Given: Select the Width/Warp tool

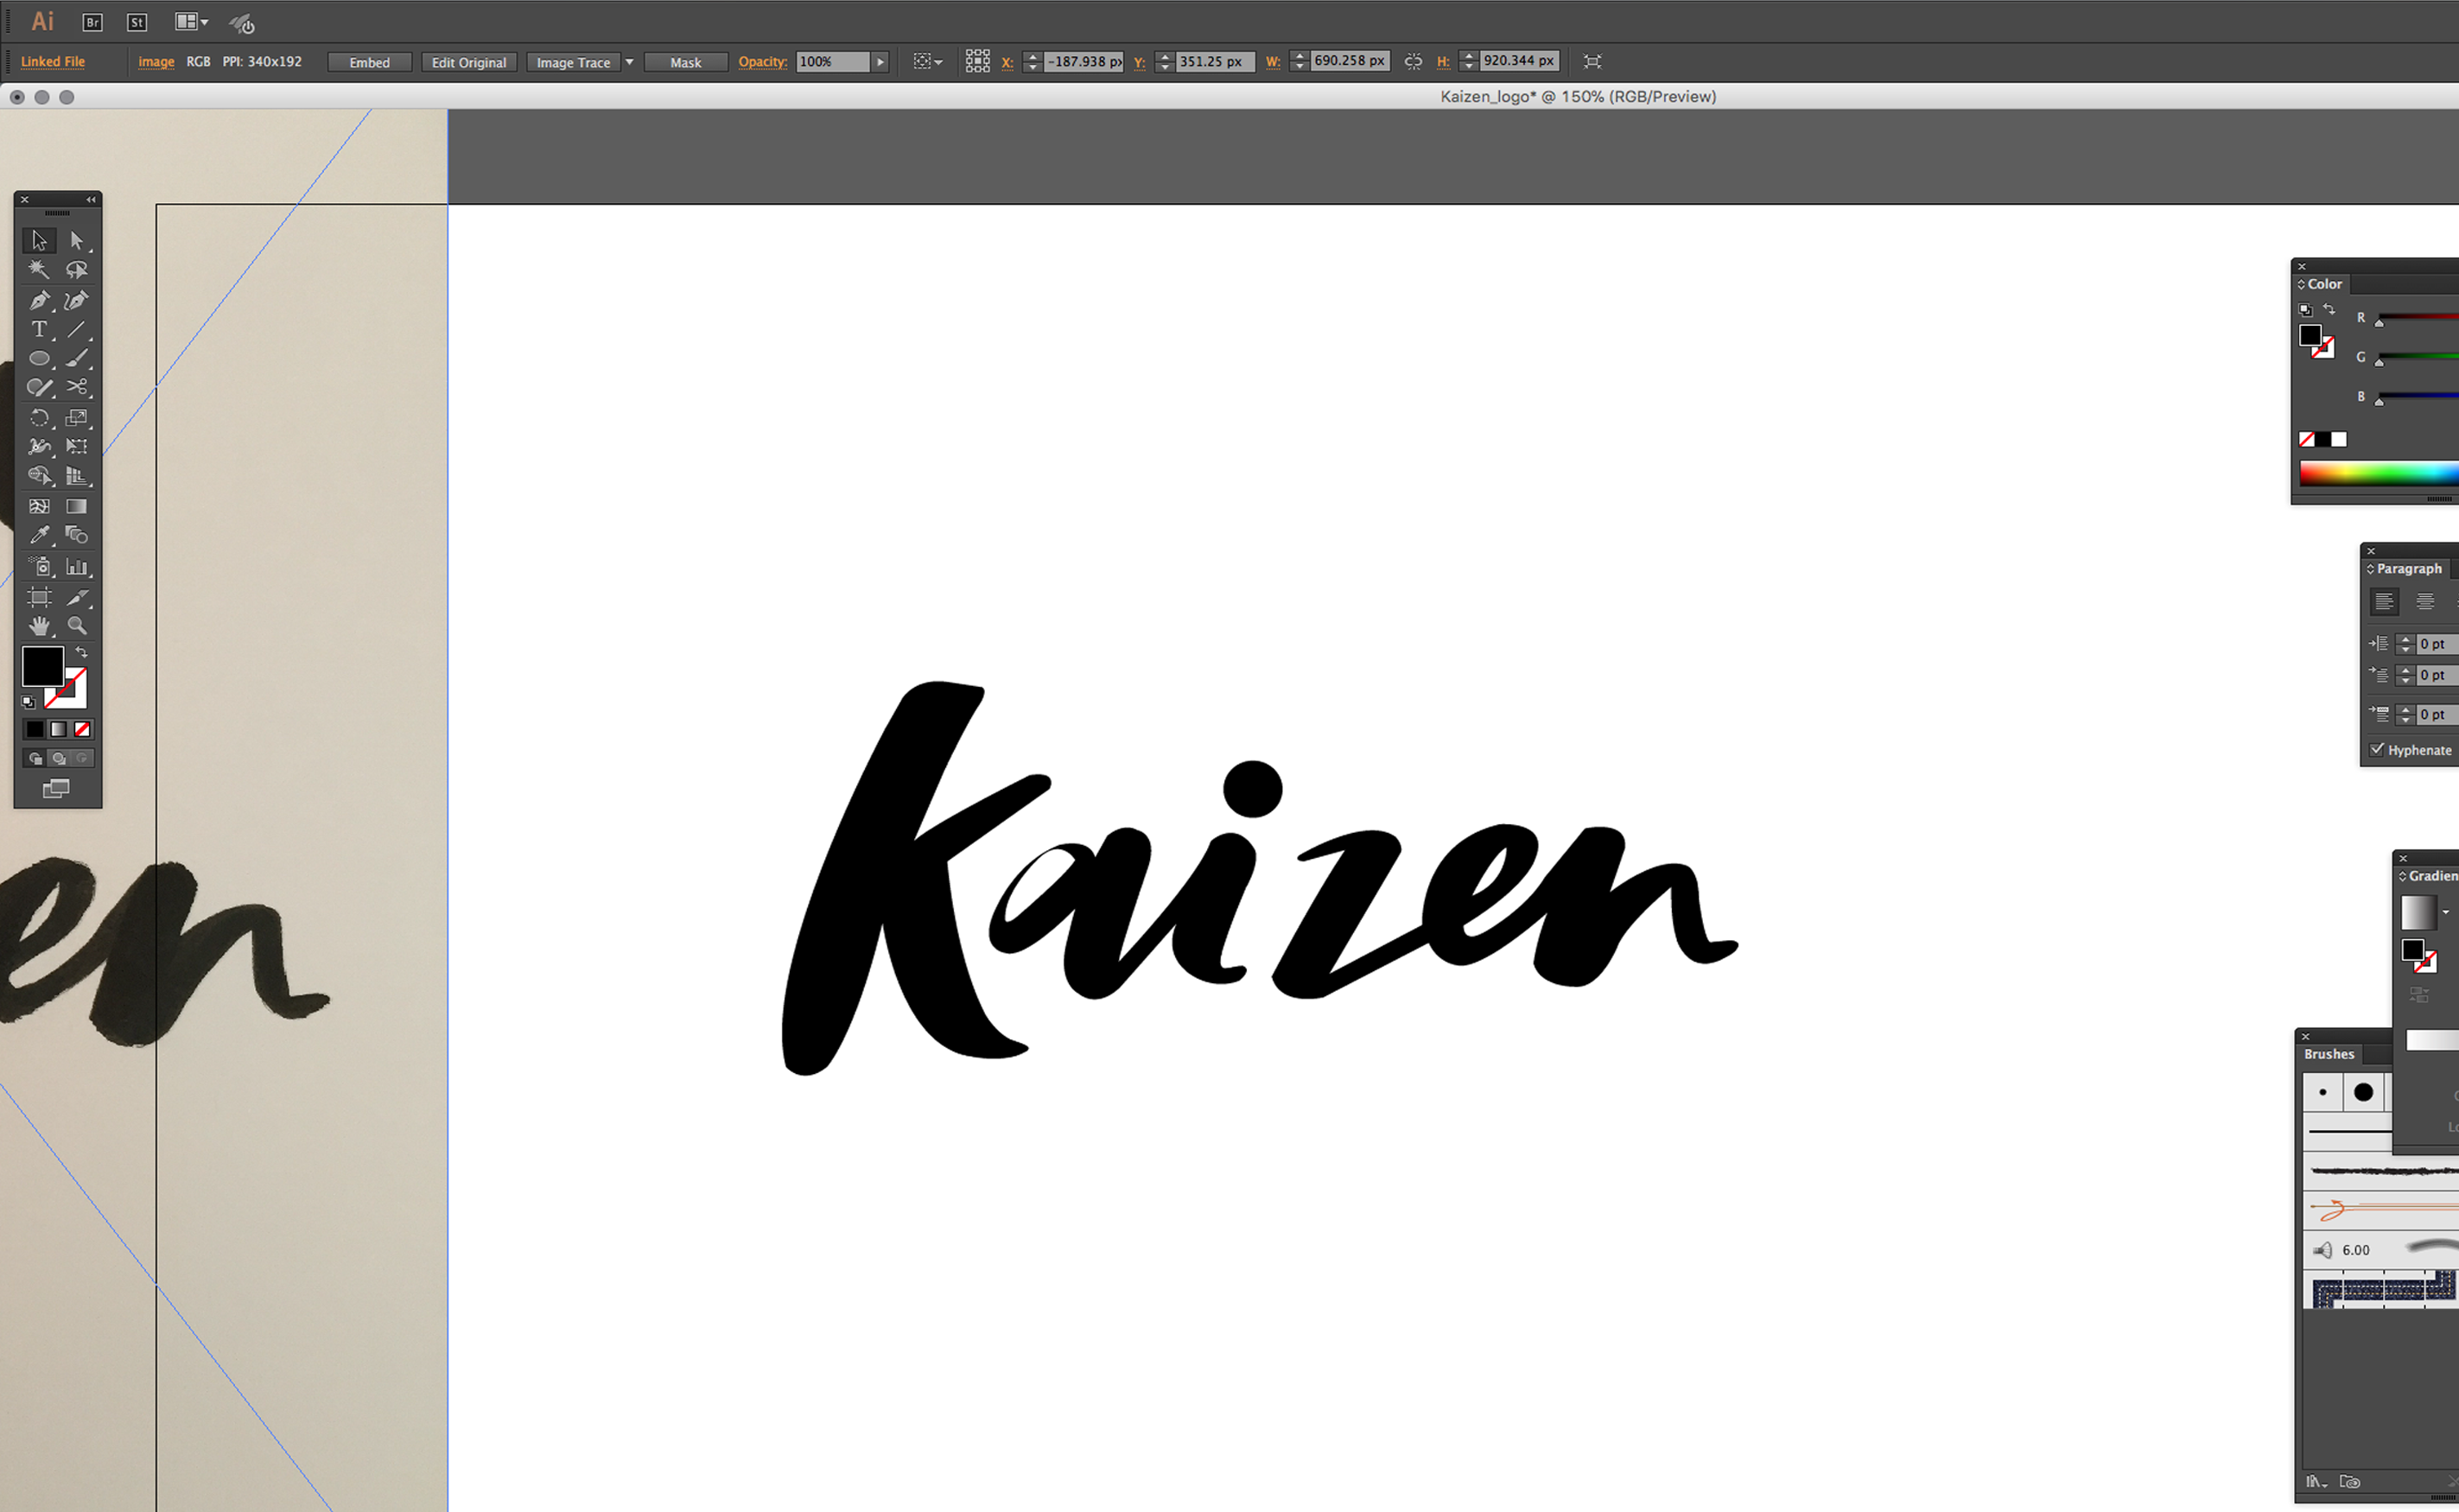Looking at the screenshot, I should pyautogui.click(x=39, y=447).
